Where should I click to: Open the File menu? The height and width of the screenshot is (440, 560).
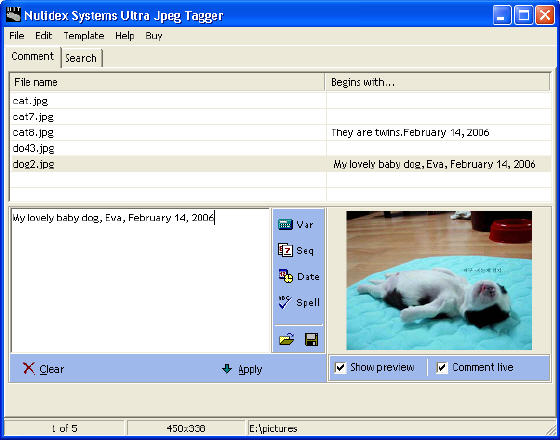pyautogui.click(x=17, y=36)
